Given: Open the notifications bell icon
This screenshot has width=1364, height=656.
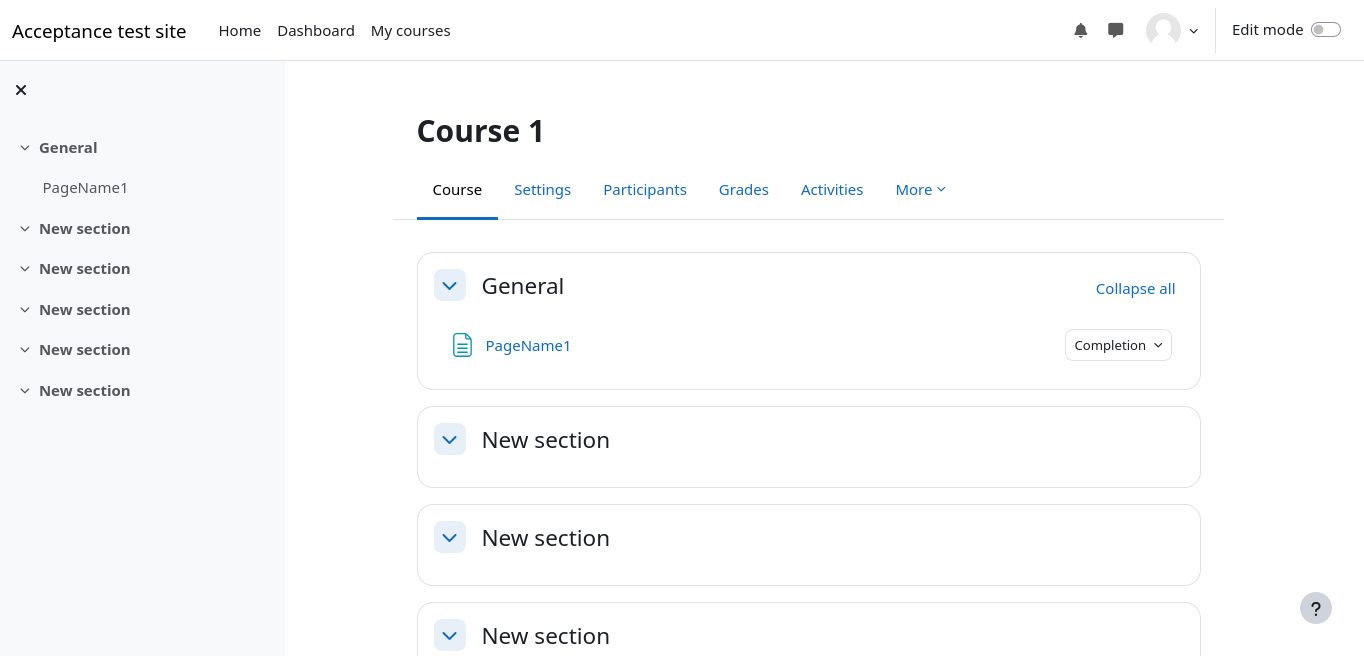Looking at the screenshot, I should [1080, 31].
